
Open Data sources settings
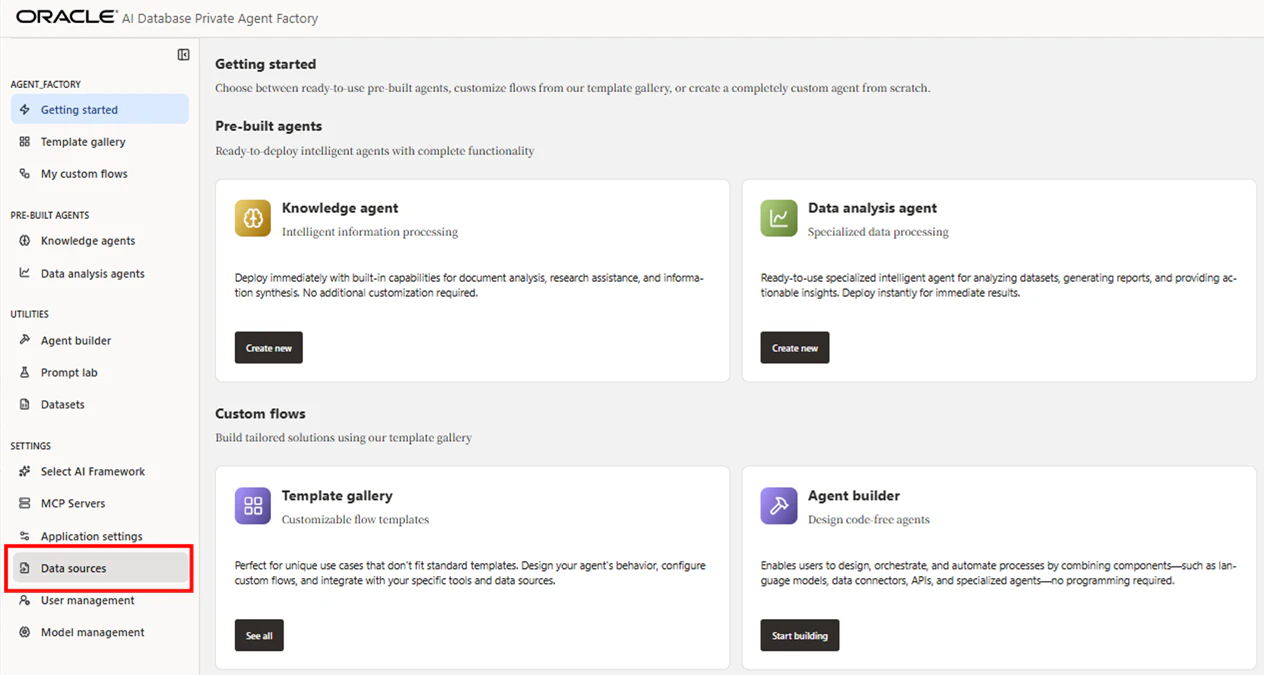click(100, 568)
